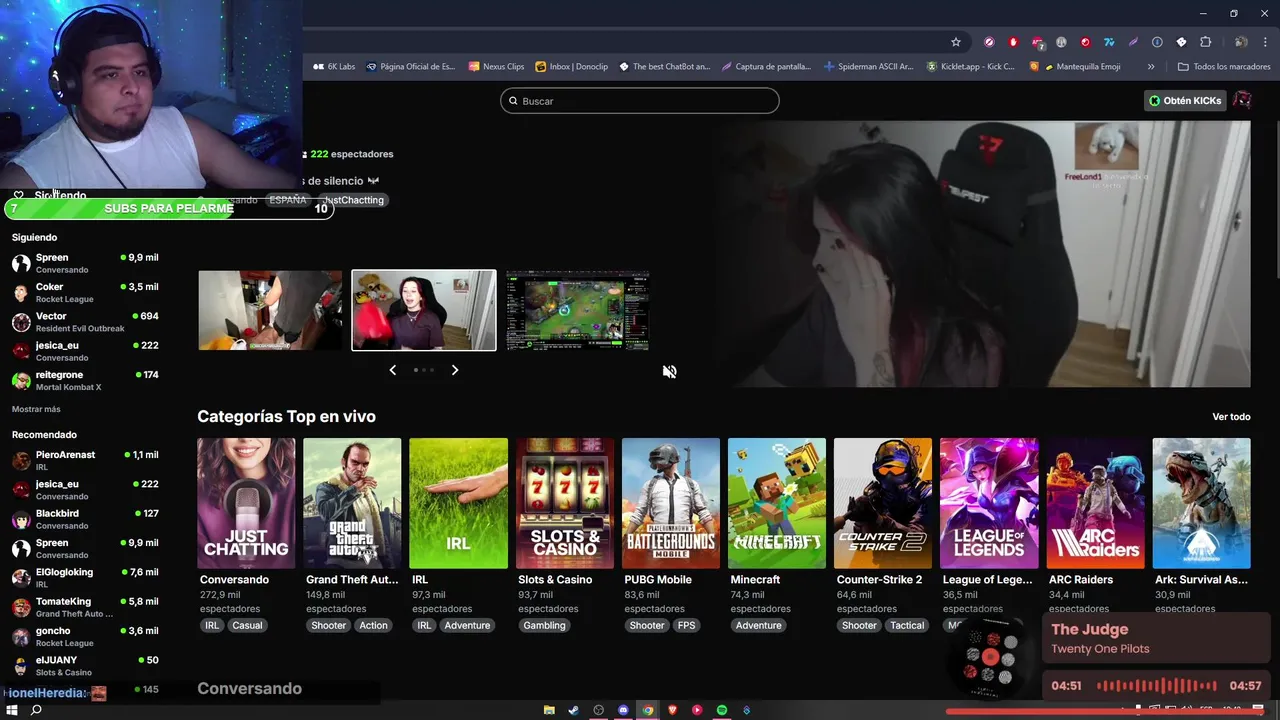Select the FPS tag under PUBG Mobile

click(x=686, y=625)
